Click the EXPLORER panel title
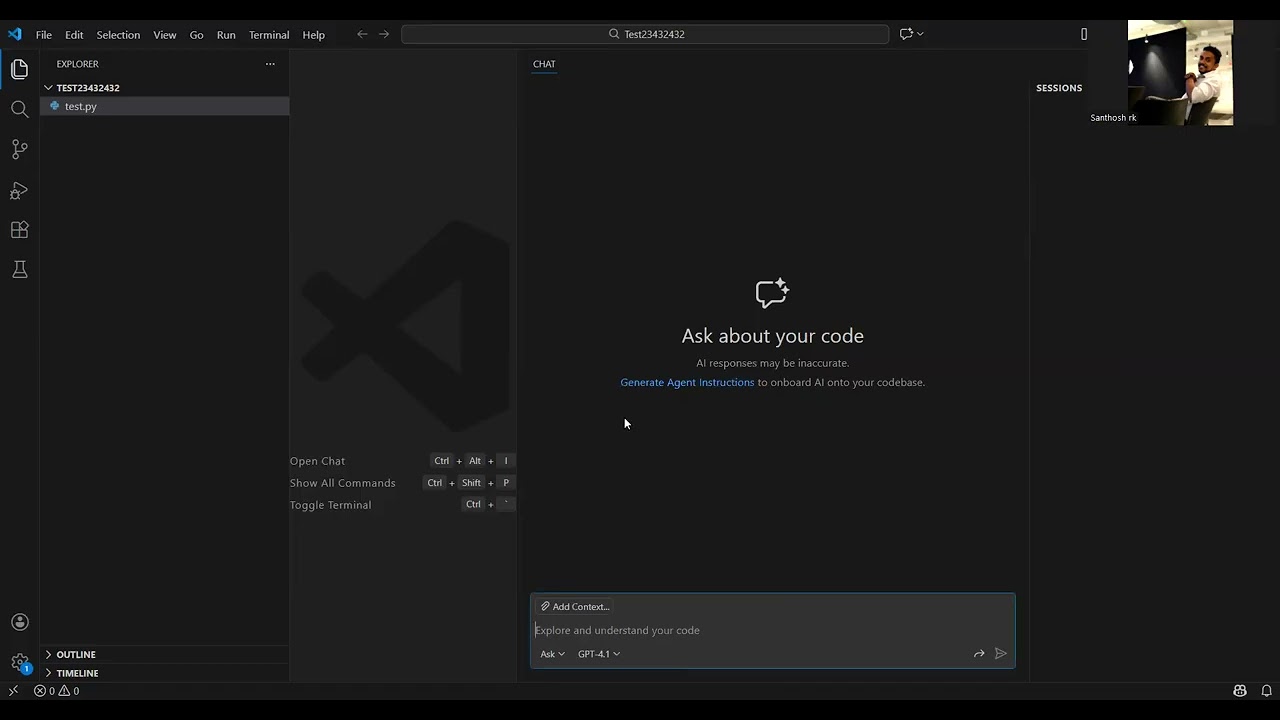1280x720 pixels. (77, 64)
